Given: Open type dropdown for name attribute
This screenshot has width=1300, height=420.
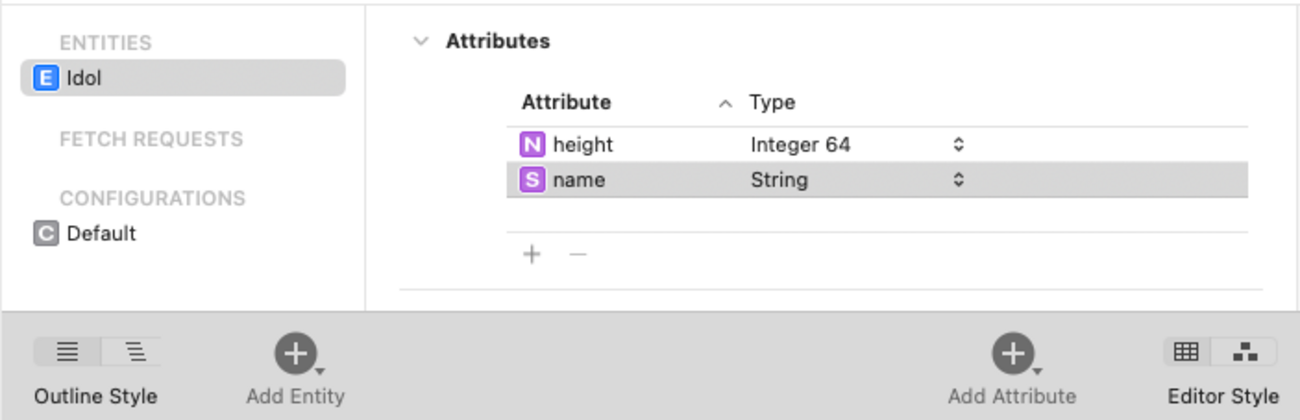Looking at the screenshot, I should tap(957, 180).
